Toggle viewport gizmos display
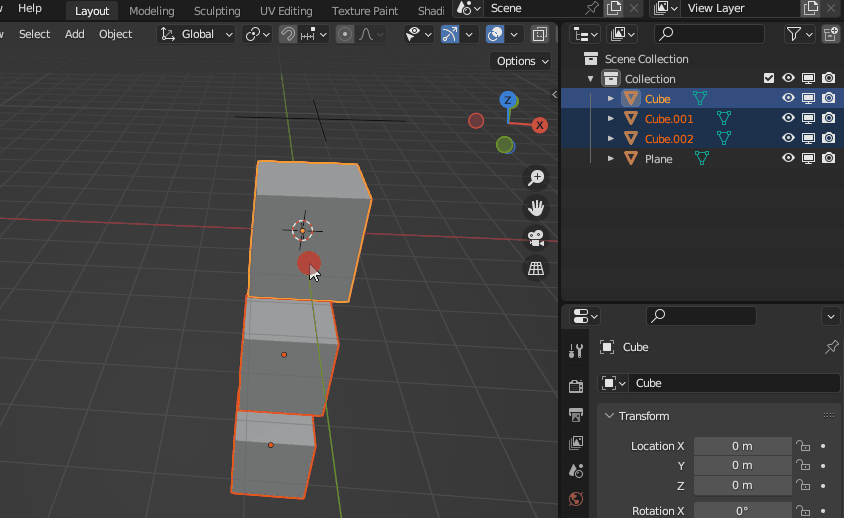Image resolution: width=844 pixels, height=518 pixels. click(450, 34)
